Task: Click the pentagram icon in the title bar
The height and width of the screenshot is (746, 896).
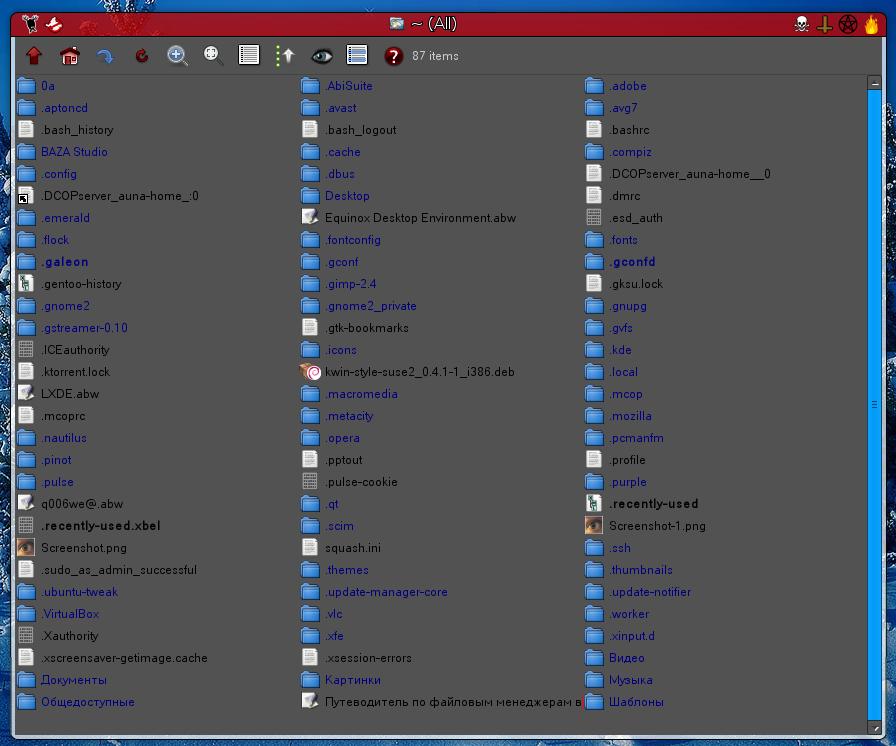Action: pyautogui.click(x=848, y=24)
